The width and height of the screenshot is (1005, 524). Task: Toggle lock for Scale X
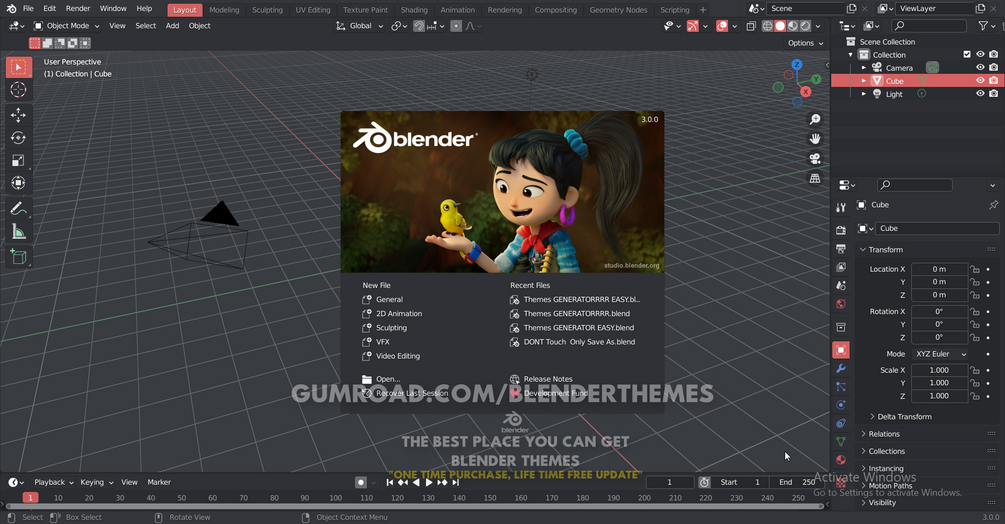coord(975,370)
